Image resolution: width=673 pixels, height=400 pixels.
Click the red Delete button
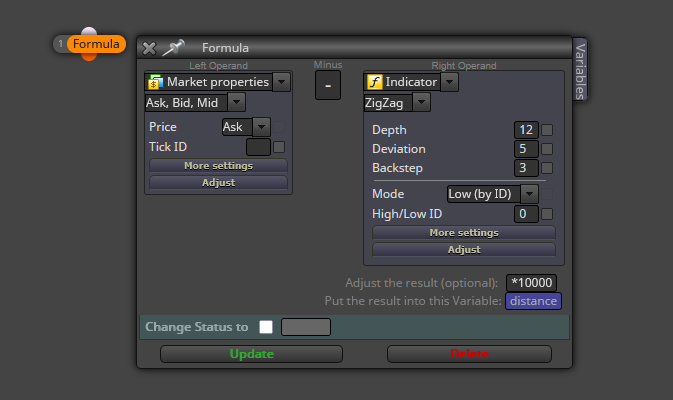point(469,354)
